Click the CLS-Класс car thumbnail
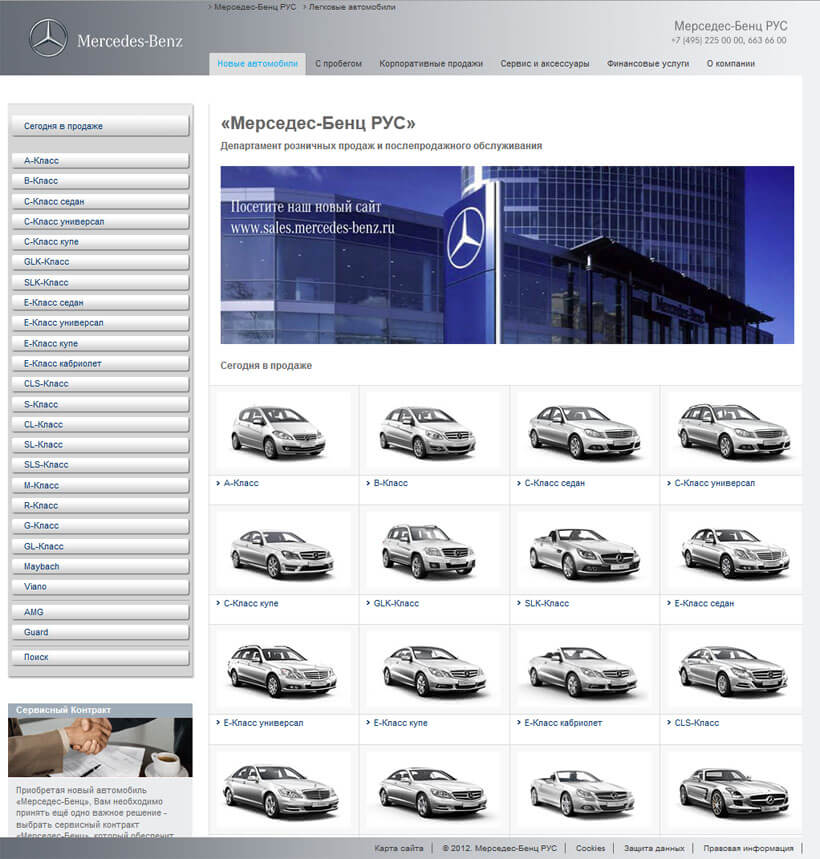This screenshot has height=859, width=820. [x=733, y=671]
